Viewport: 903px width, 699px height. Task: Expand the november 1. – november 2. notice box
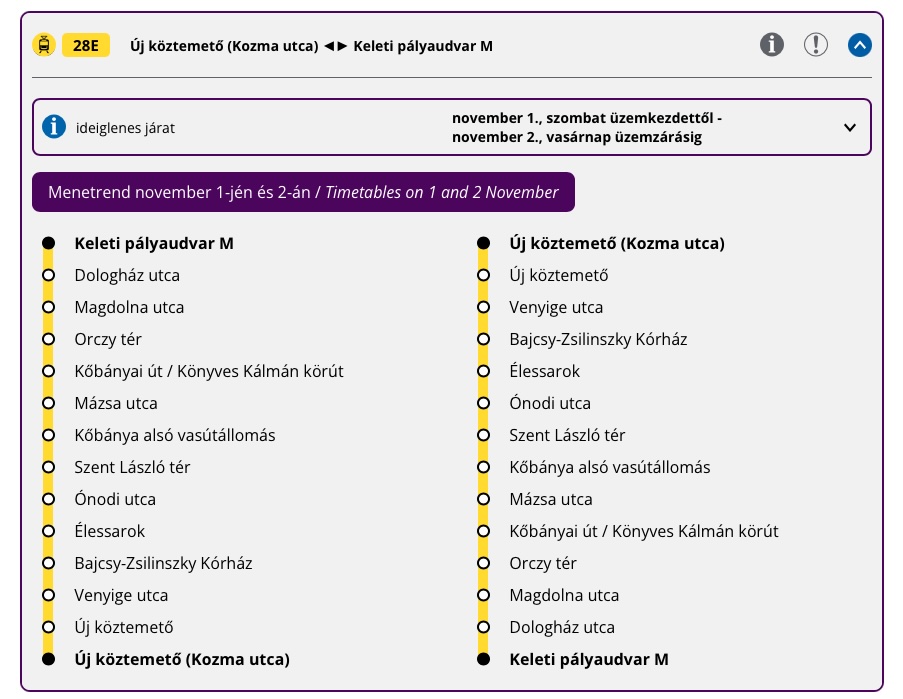452,127
